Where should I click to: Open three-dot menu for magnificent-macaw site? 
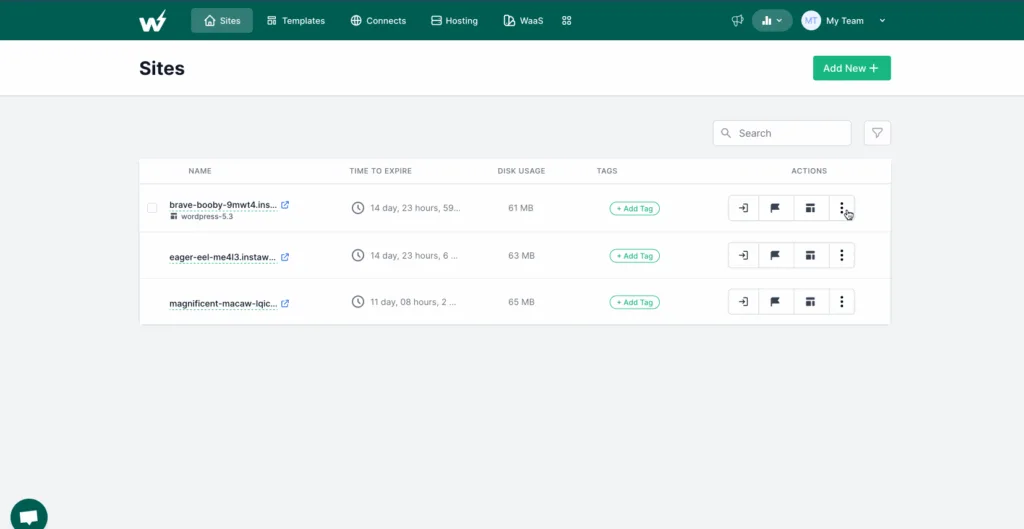842,301
